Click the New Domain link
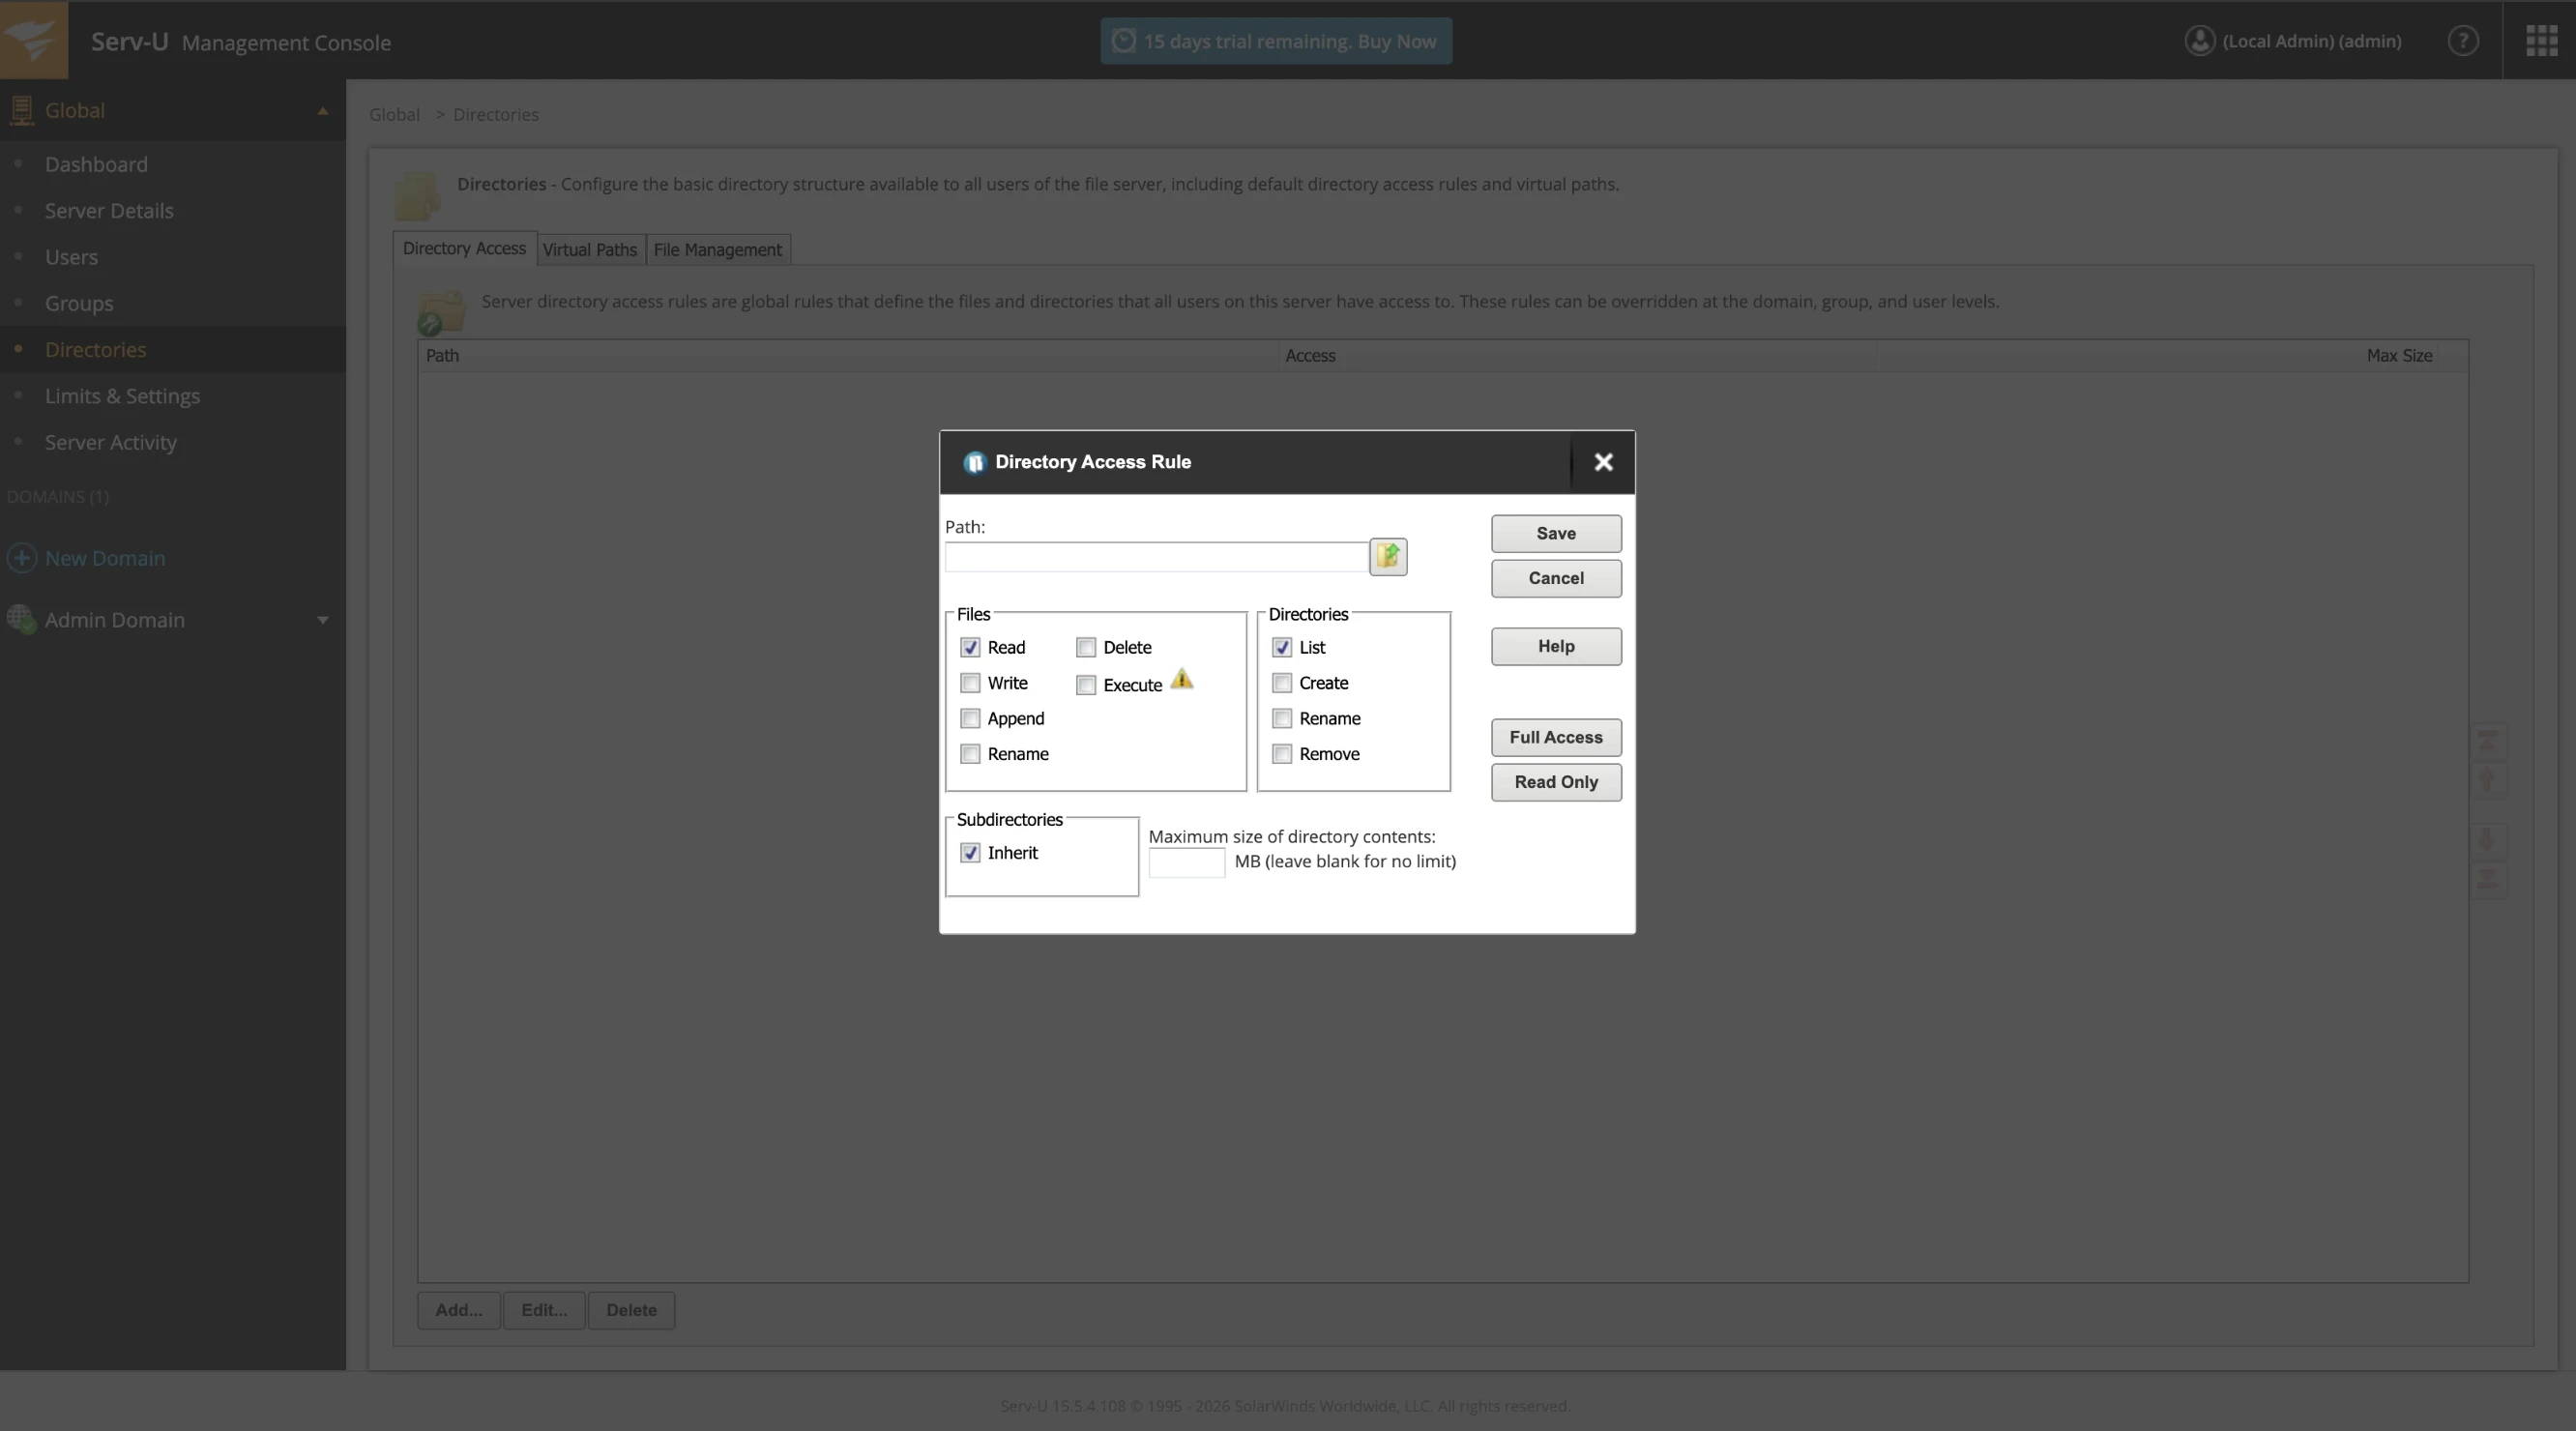Screen dimensions: 2576x1431 pos(105,558)
